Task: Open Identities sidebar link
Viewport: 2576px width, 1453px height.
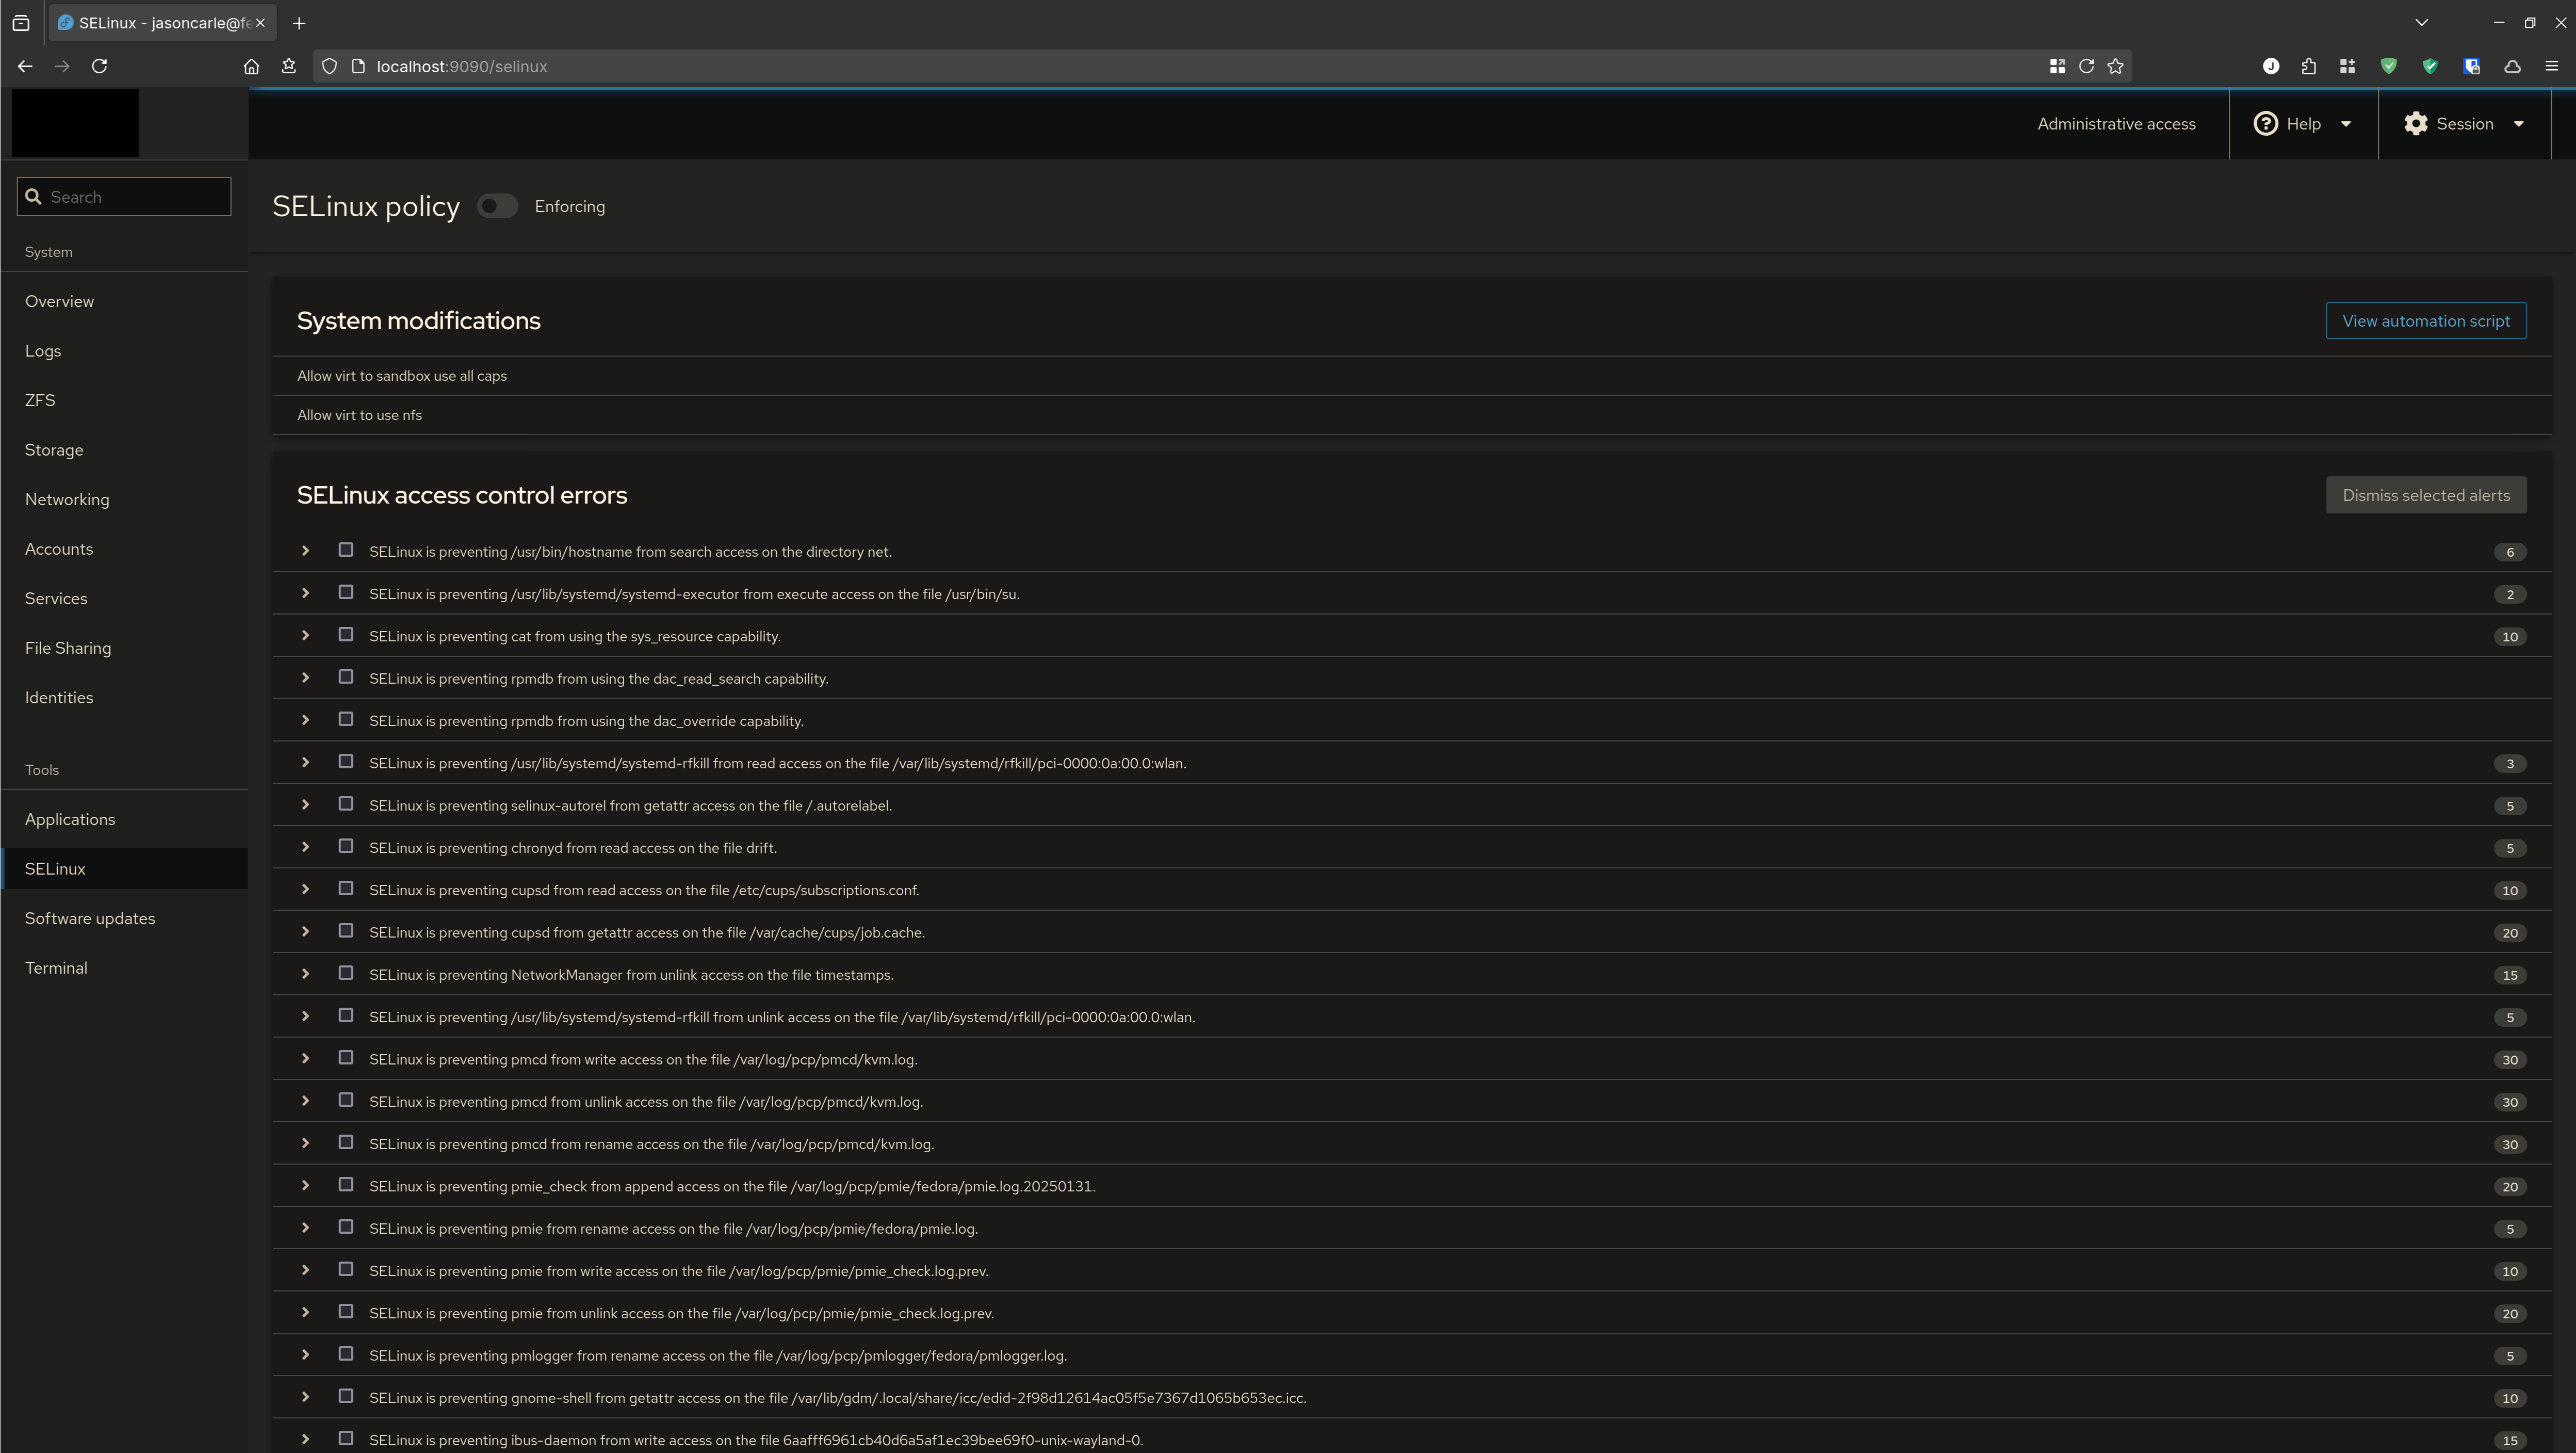Action: pos(124,697)
